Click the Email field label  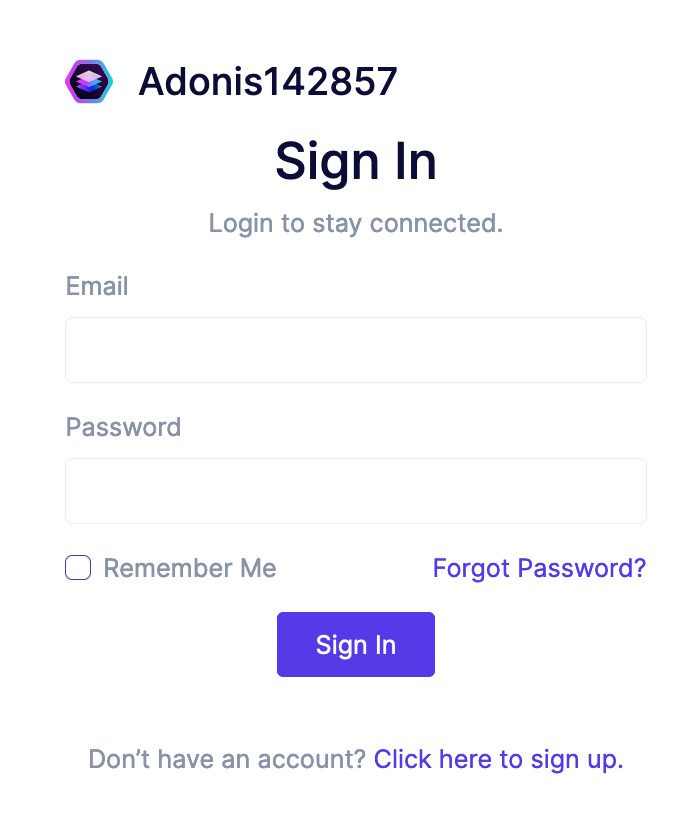(x=97, y=287)
